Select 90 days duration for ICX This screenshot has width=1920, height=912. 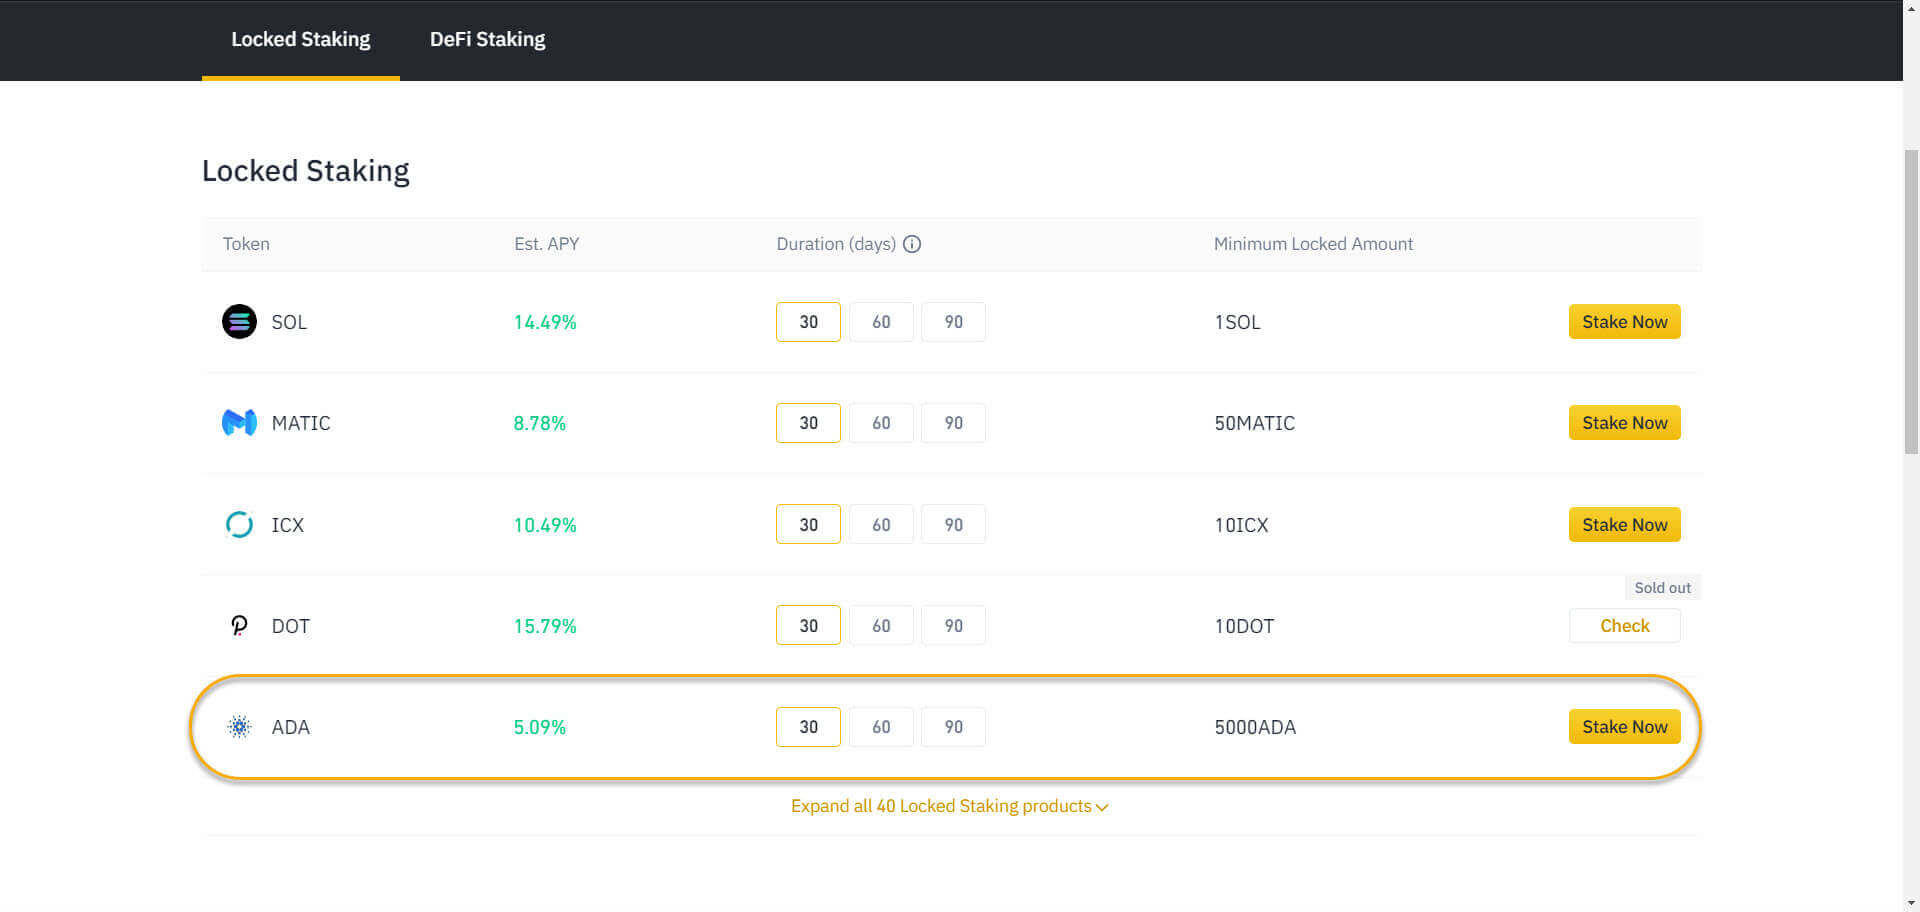pyautogui.click(x=953, y=525)
